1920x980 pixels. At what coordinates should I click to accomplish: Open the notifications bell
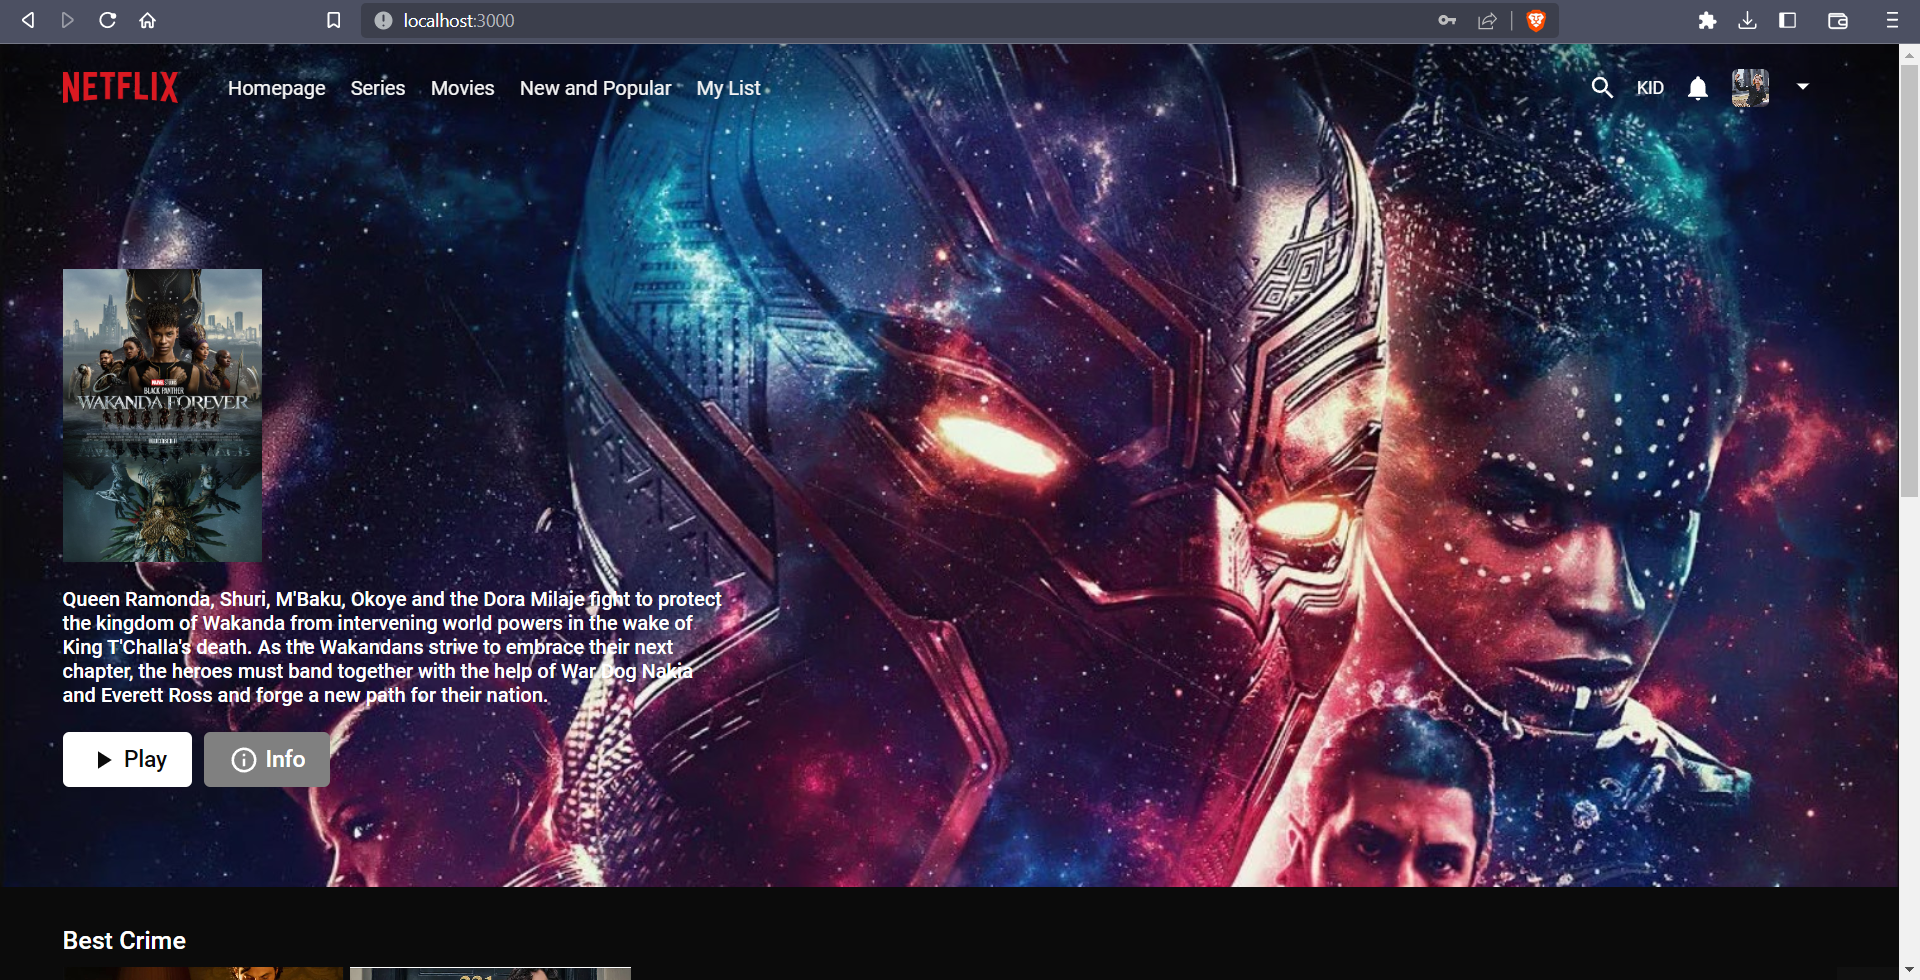(x=1698, y=88)
